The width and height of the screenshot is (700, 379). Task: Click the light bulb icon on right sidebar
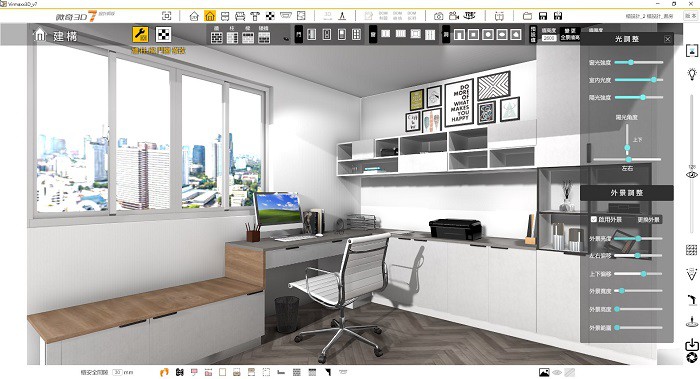point(692,74)
